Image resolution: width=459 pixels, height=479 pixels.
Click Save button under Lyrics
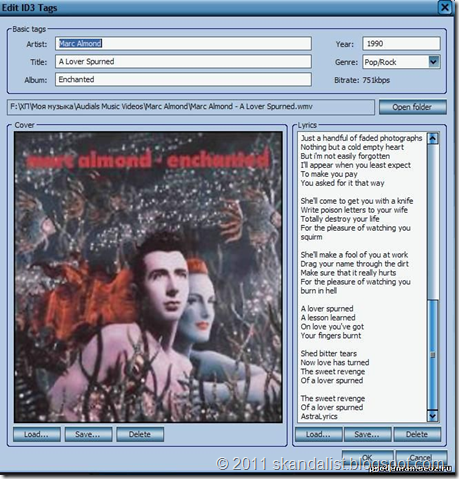(x=368, y=434)
